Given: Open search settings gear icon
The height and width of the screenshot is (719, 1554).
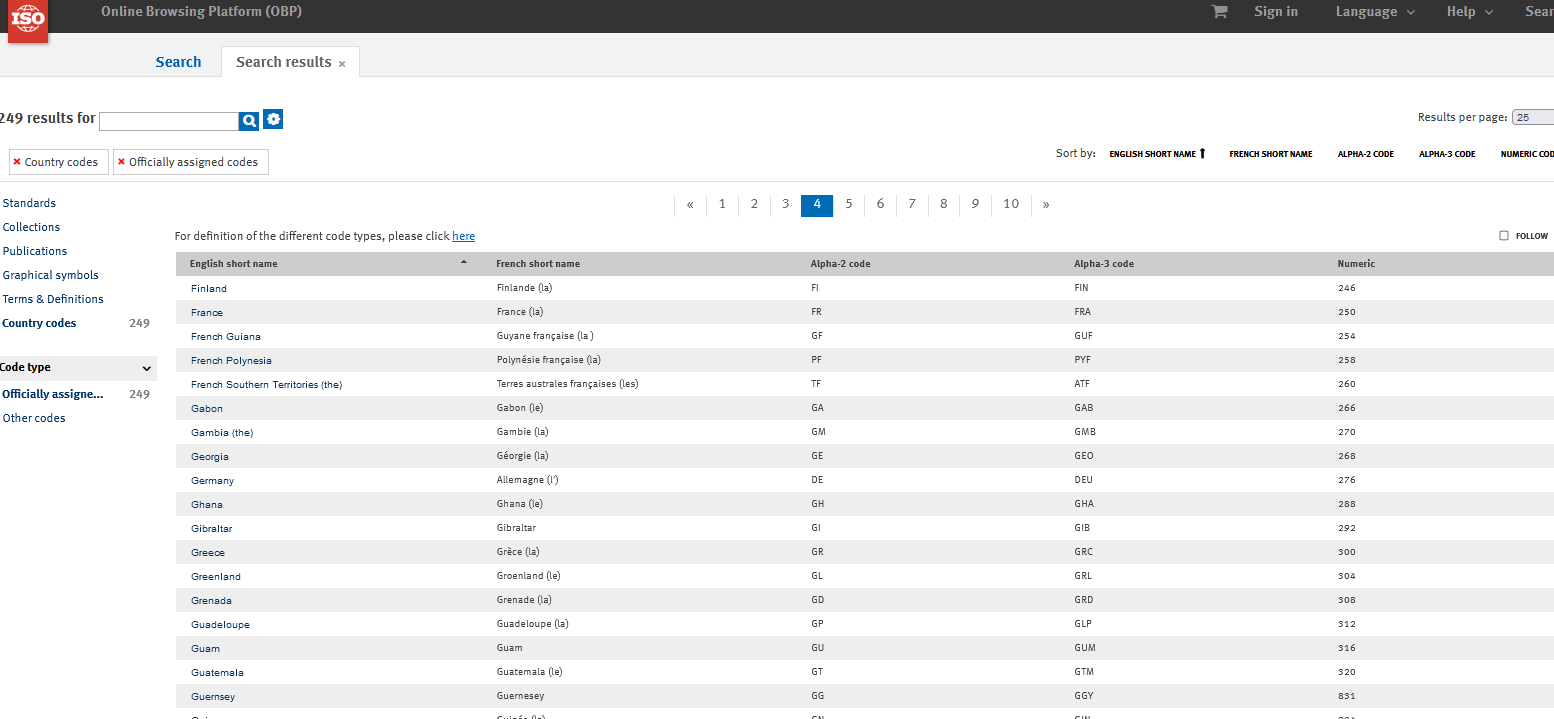Looking at the screenshot, I should coord(273,120).
